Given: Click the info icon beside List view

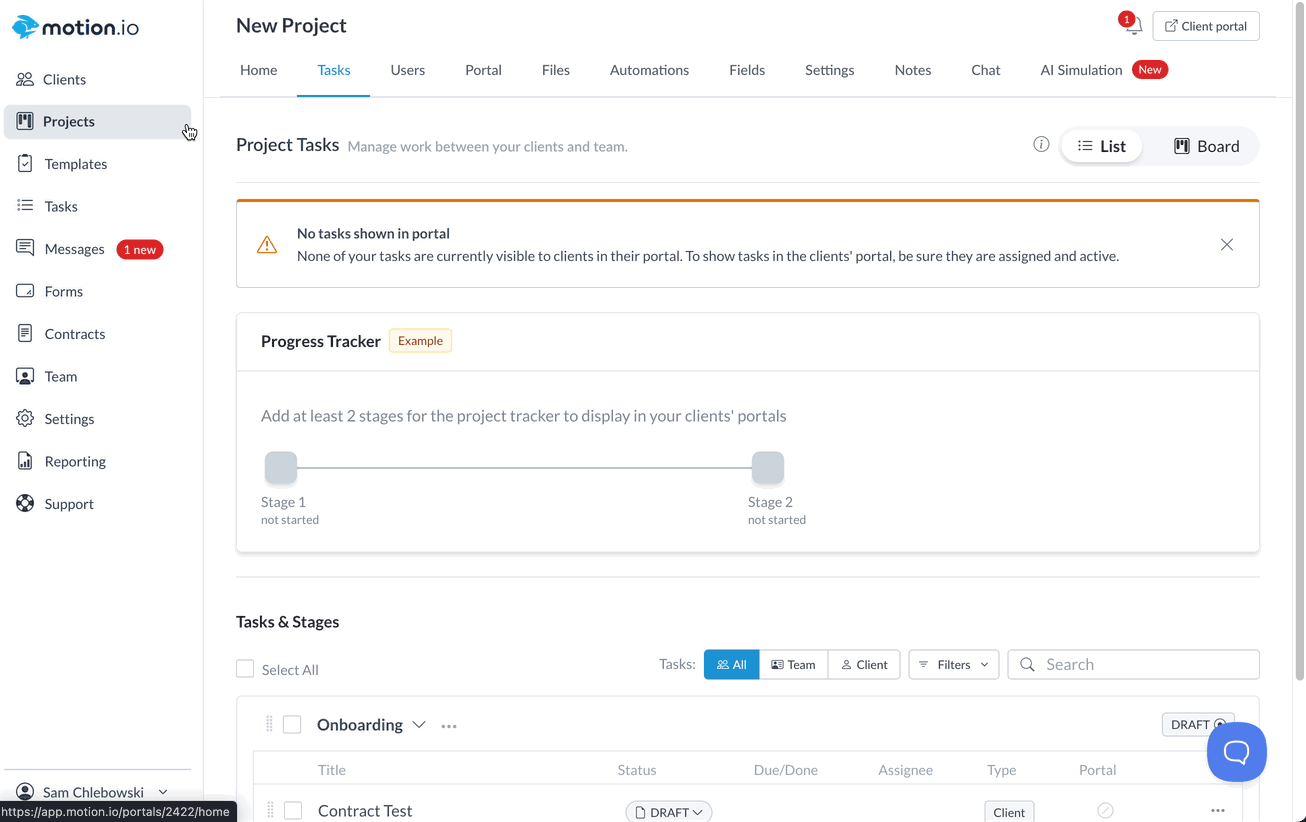Looking at the screenshot, I should pos(1041,145).
